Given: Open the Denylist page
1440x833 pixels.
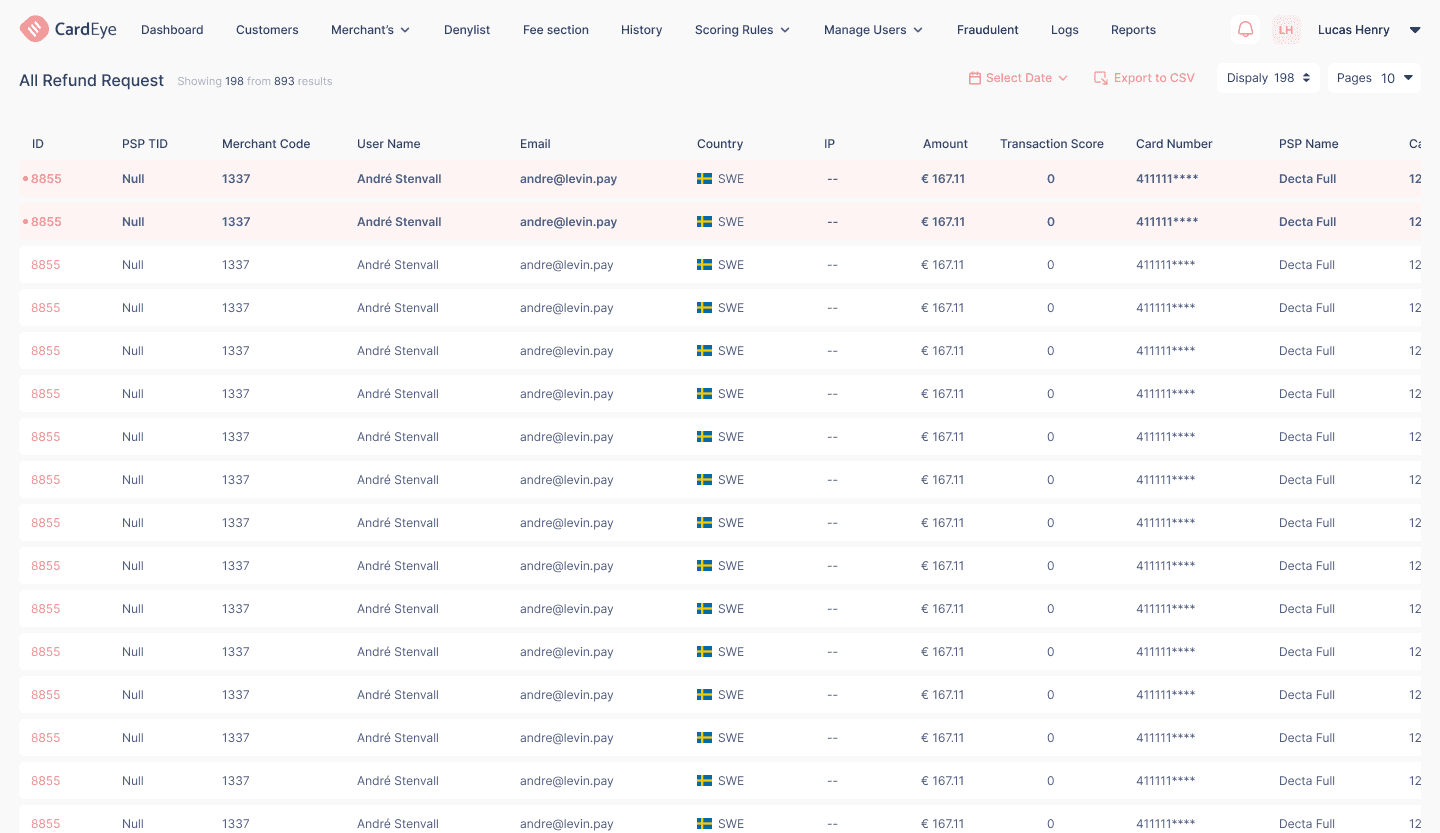Looking at the screenshot, I should (467, 30).
